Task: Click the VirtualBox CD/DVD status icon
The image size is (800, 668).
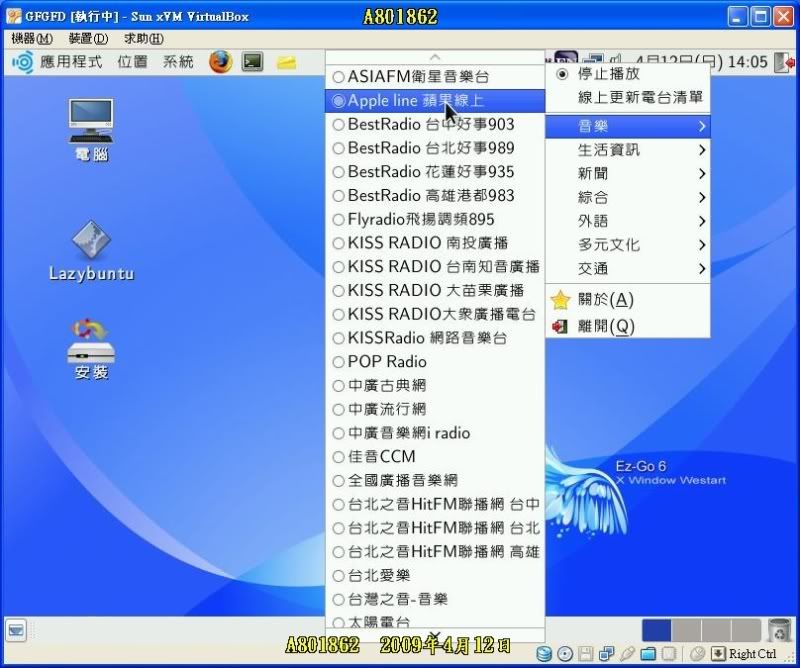Action: click(565, 654)
